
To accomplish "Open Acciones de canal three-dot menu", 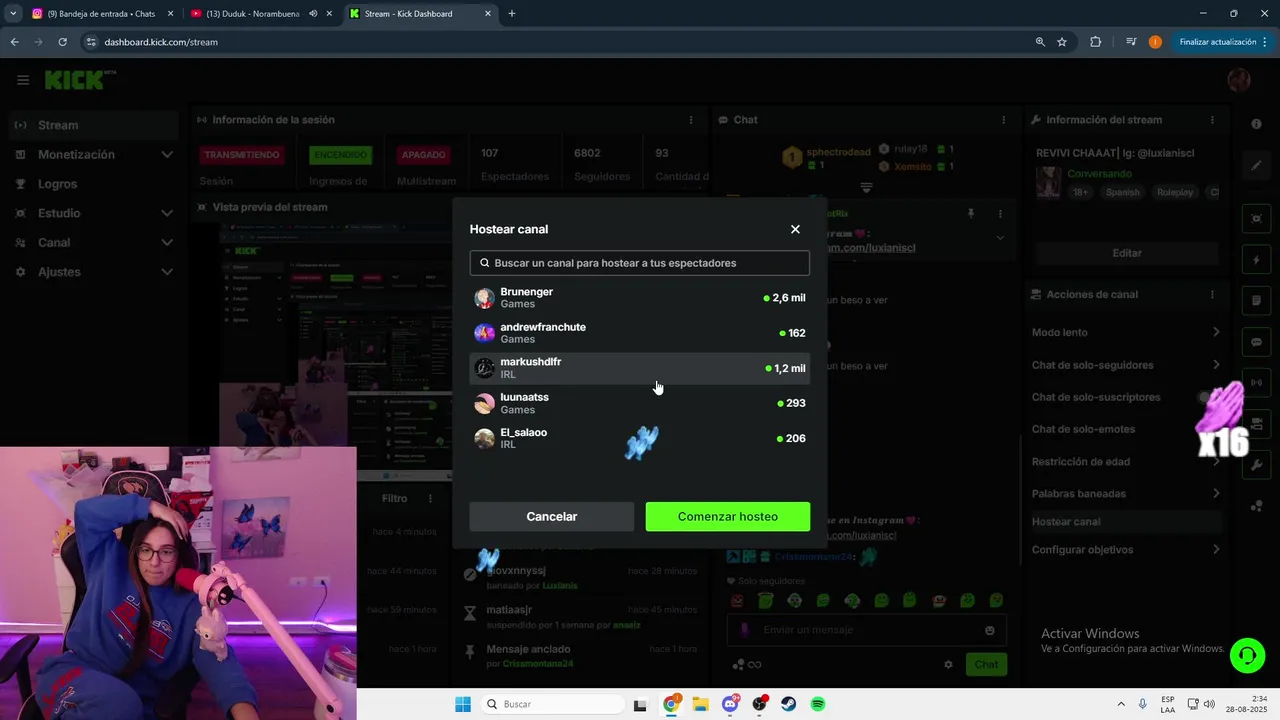I will [1212, 295].
